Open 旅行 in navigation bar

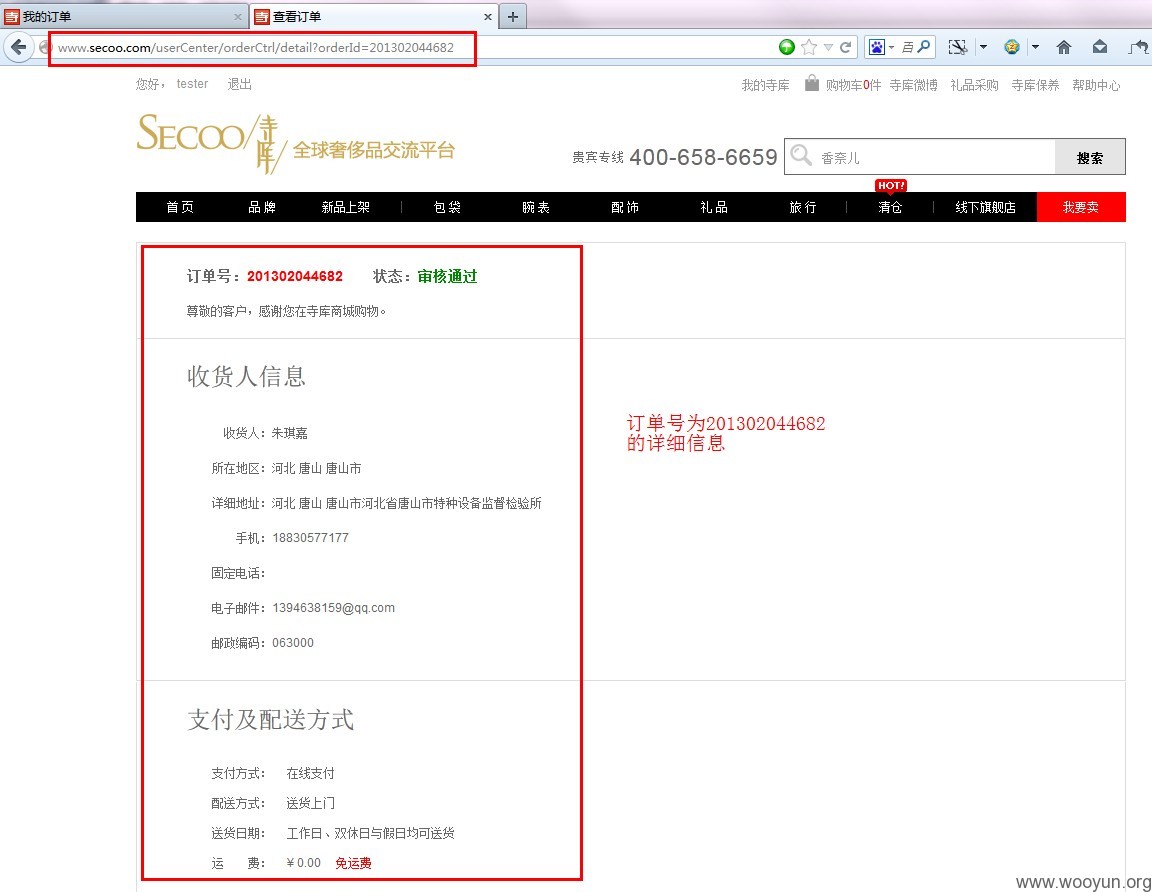pyautogui.click(x=802, y=207)
